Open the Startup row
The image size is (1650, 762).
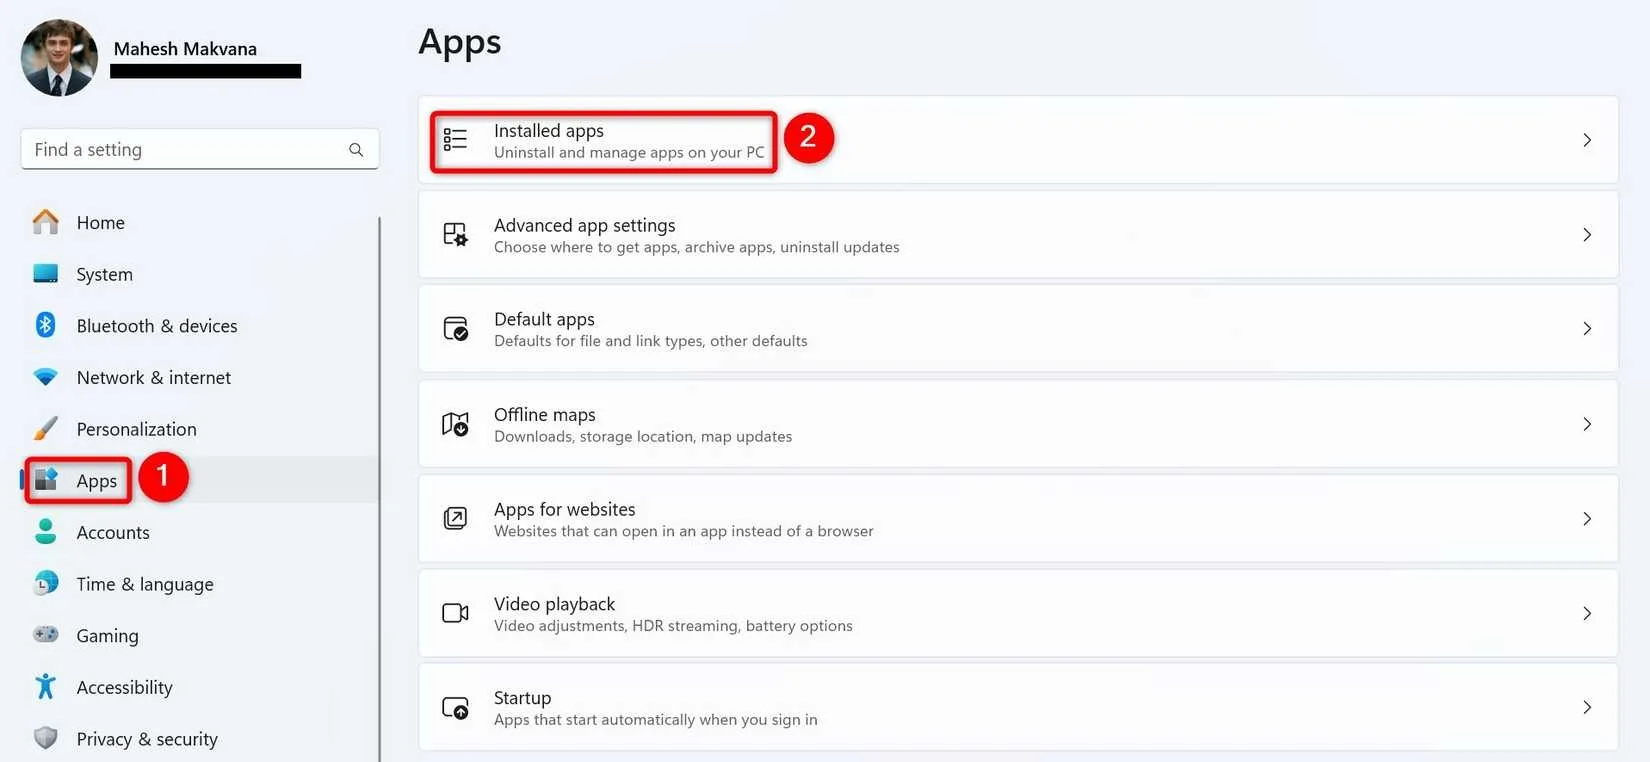click(1018, 707)
